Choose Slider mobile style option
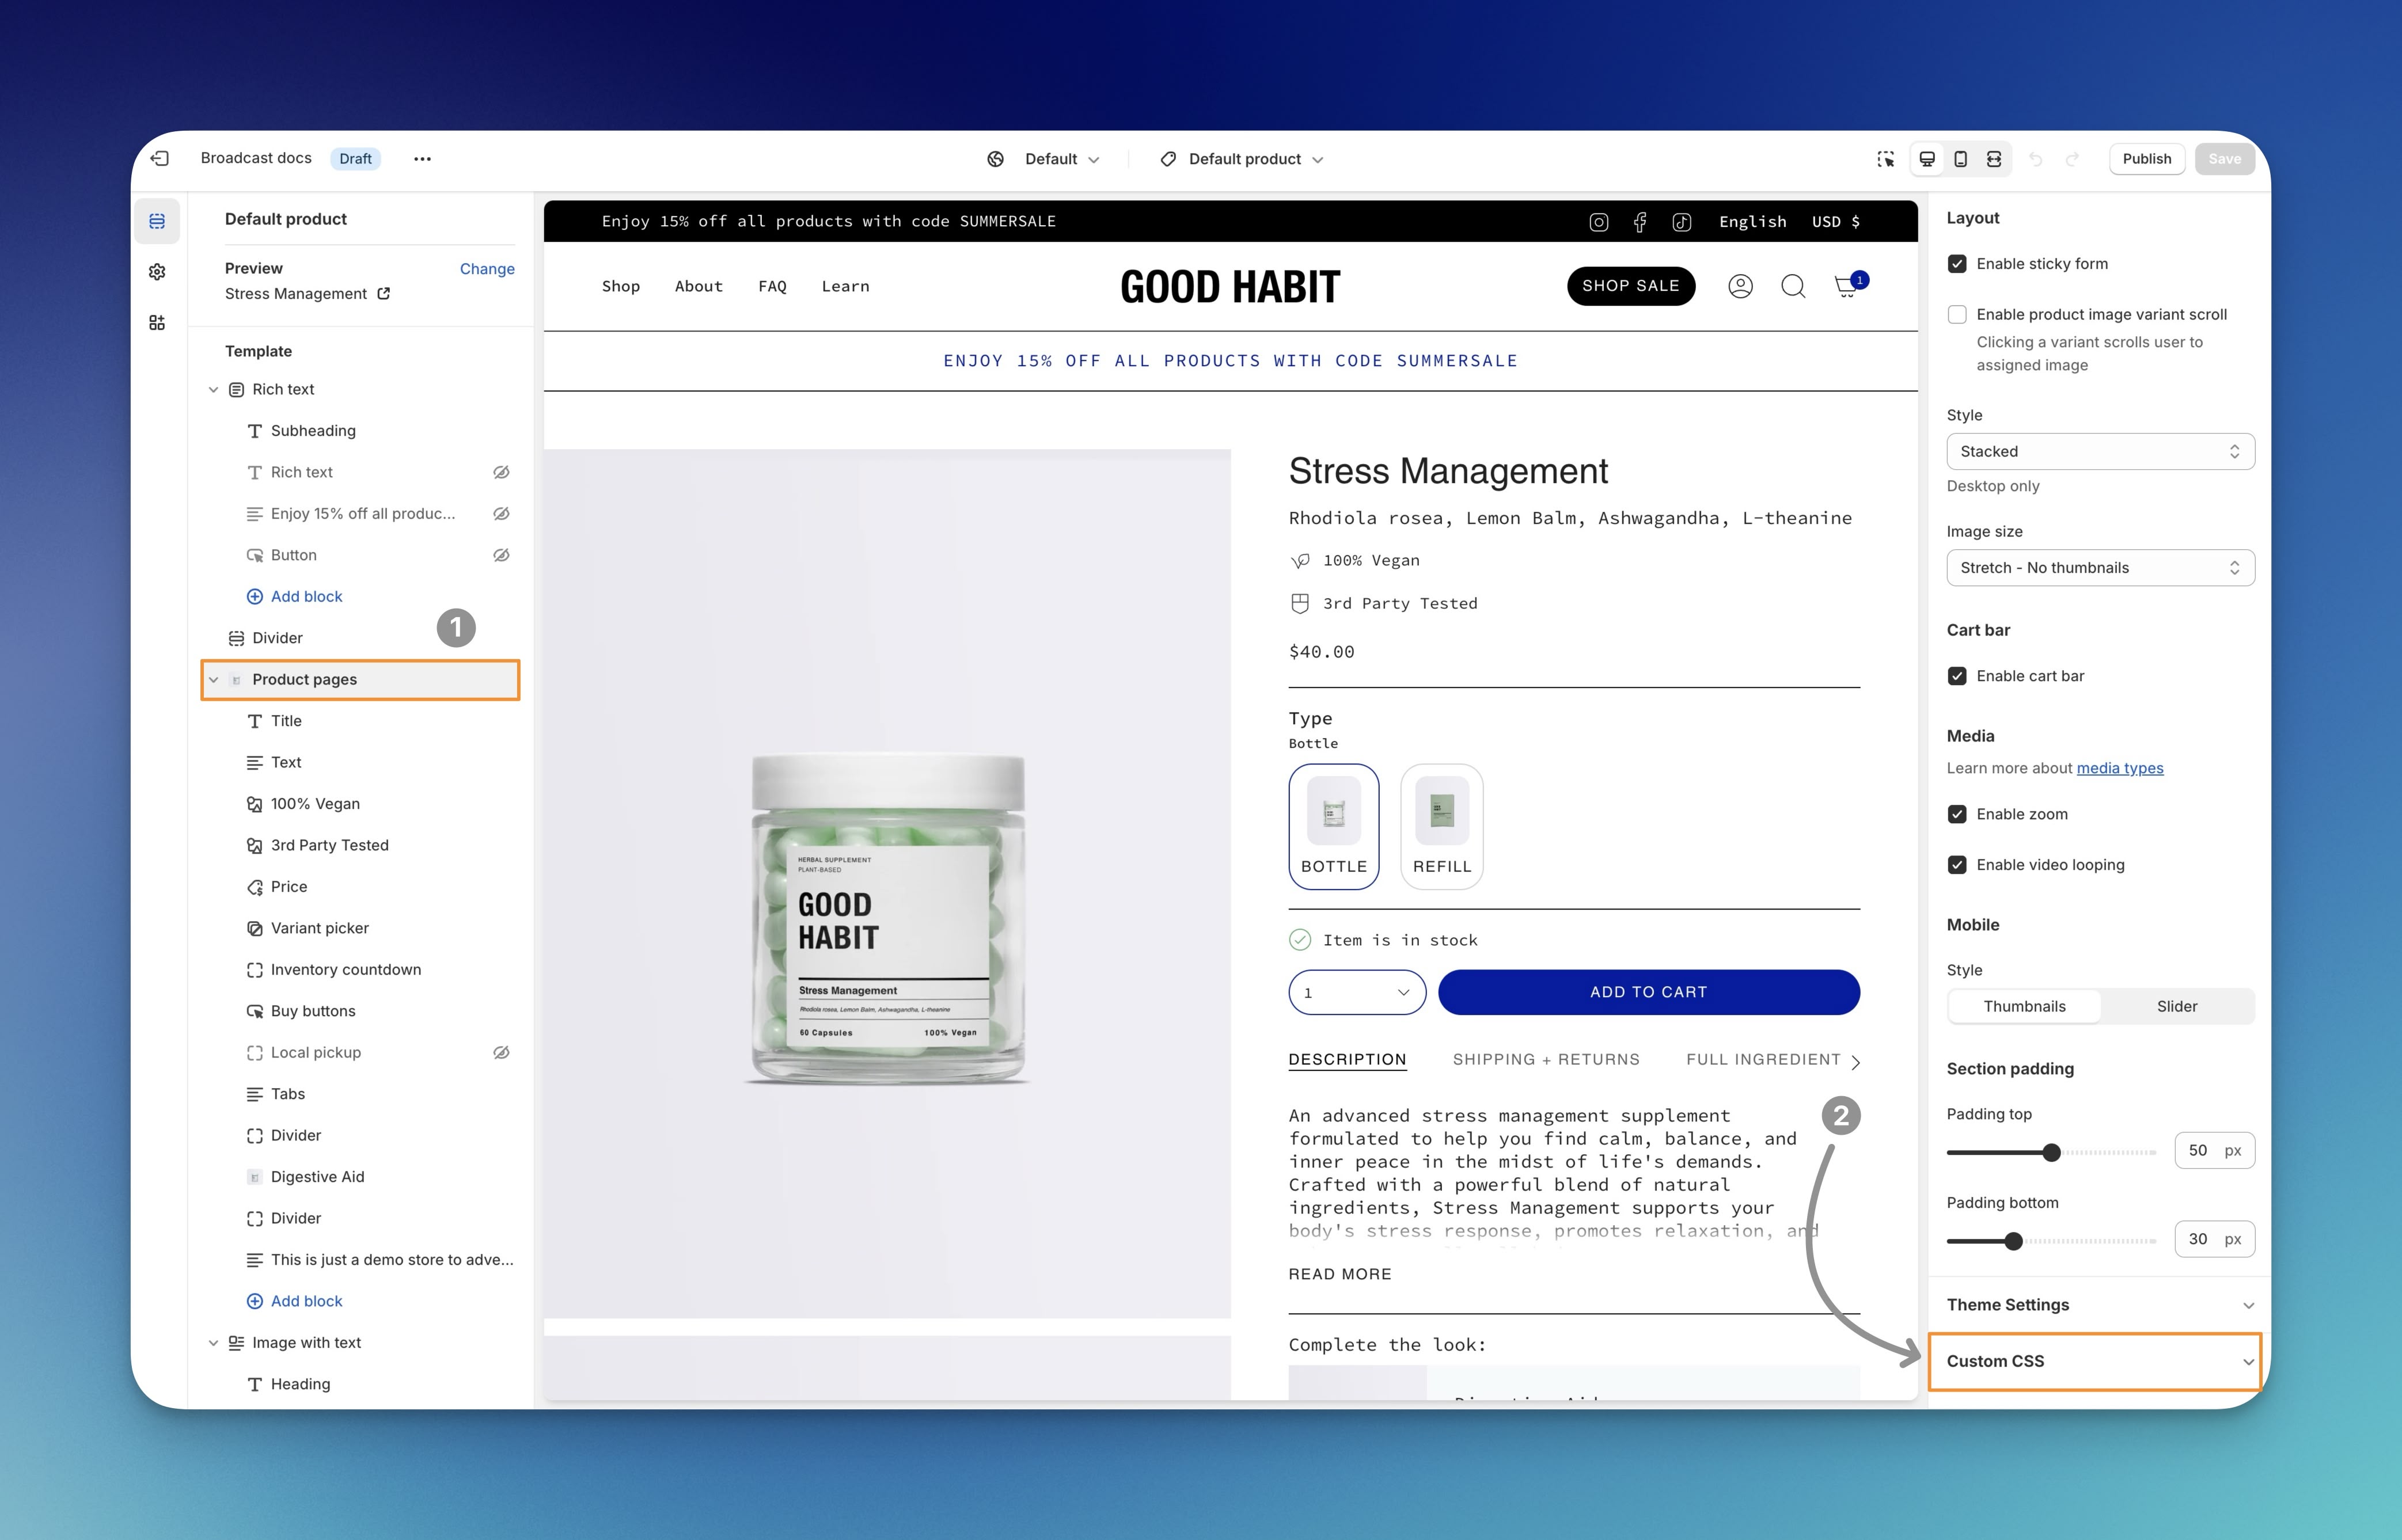 coord(2176,1007)
